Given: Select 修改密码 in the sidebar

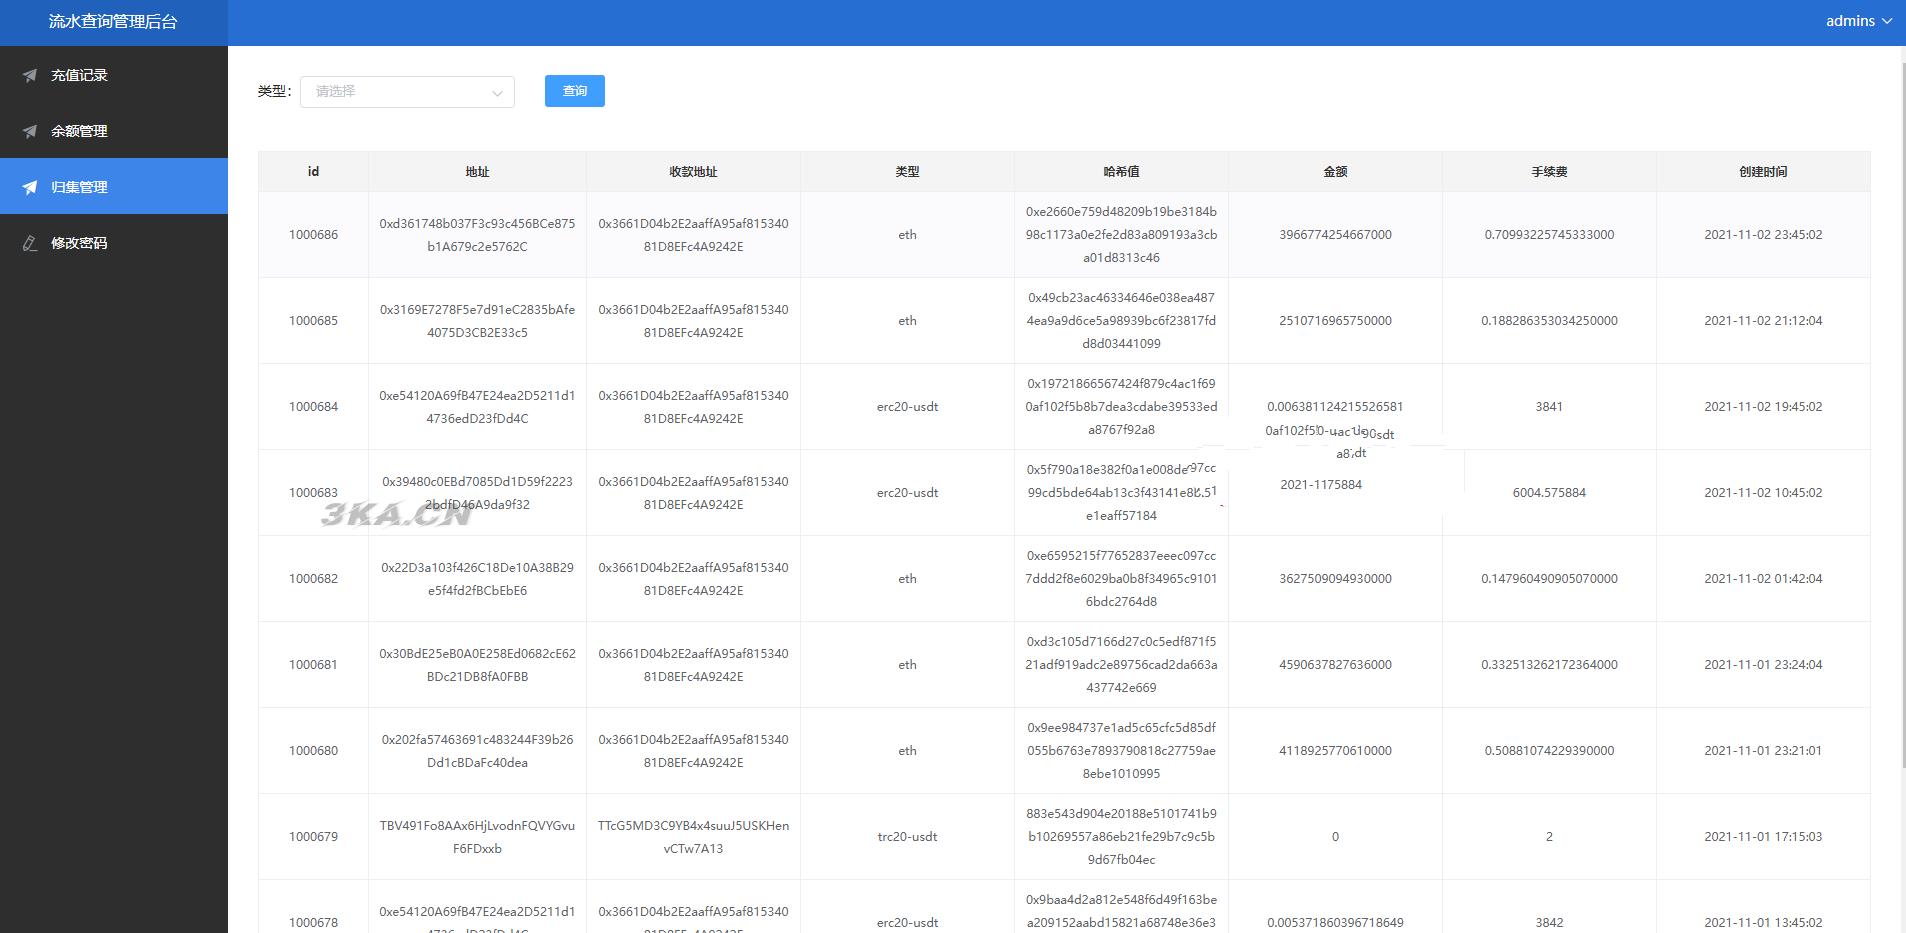Looking at the screenshot, I should click(x=79, y=243).
